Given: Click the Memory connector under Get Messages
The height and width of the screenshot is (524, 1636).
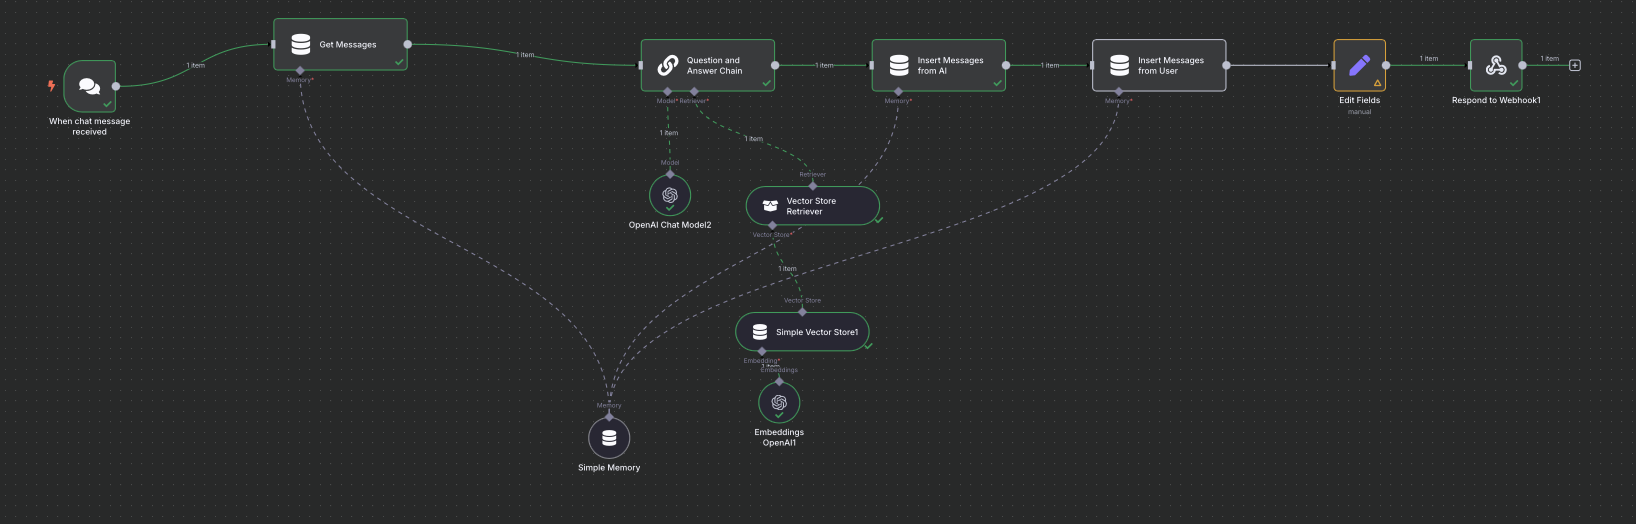Looking at the screenshot, I should click(301, 71).
